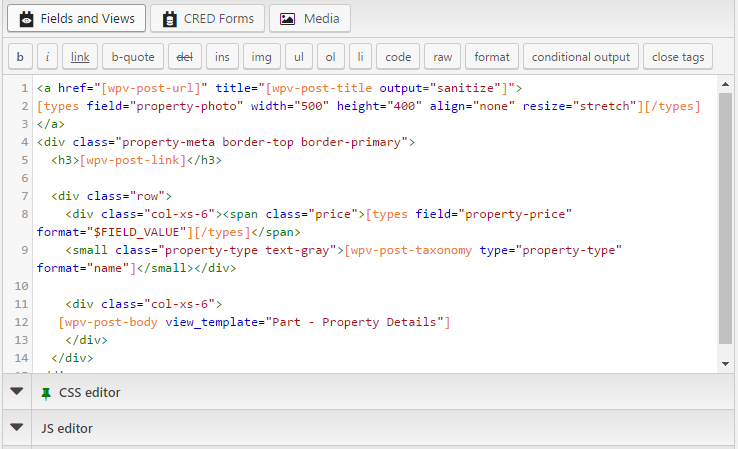Click the conditional output button
The width and height of the screenshot is (738, 449).
[581, 57]
